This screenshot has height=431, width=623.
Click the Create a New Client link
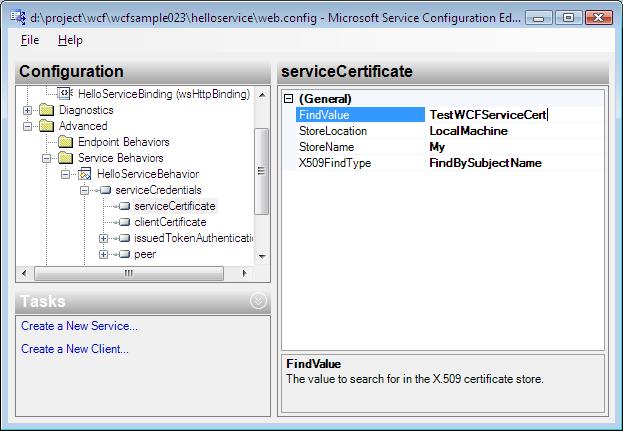coord(75,349)
